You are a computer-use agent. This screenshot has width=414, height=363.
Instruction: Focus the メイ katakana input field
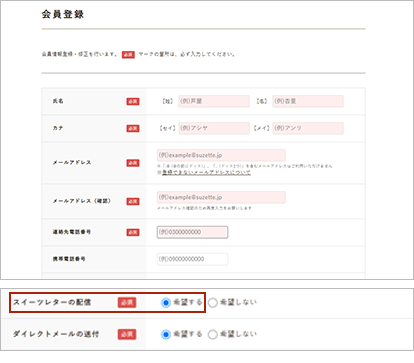pos(308,128)
